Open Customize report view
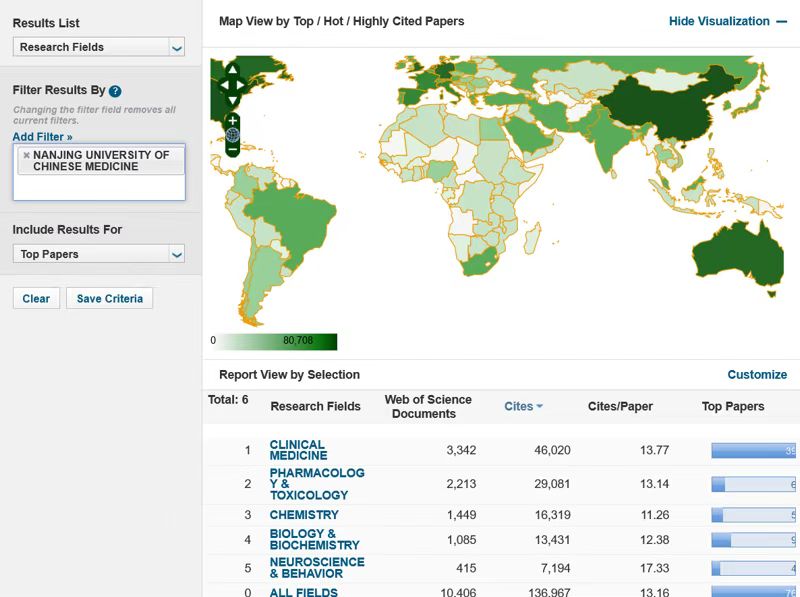The height and width of the screenshot is (597, 800). point(757,374)
